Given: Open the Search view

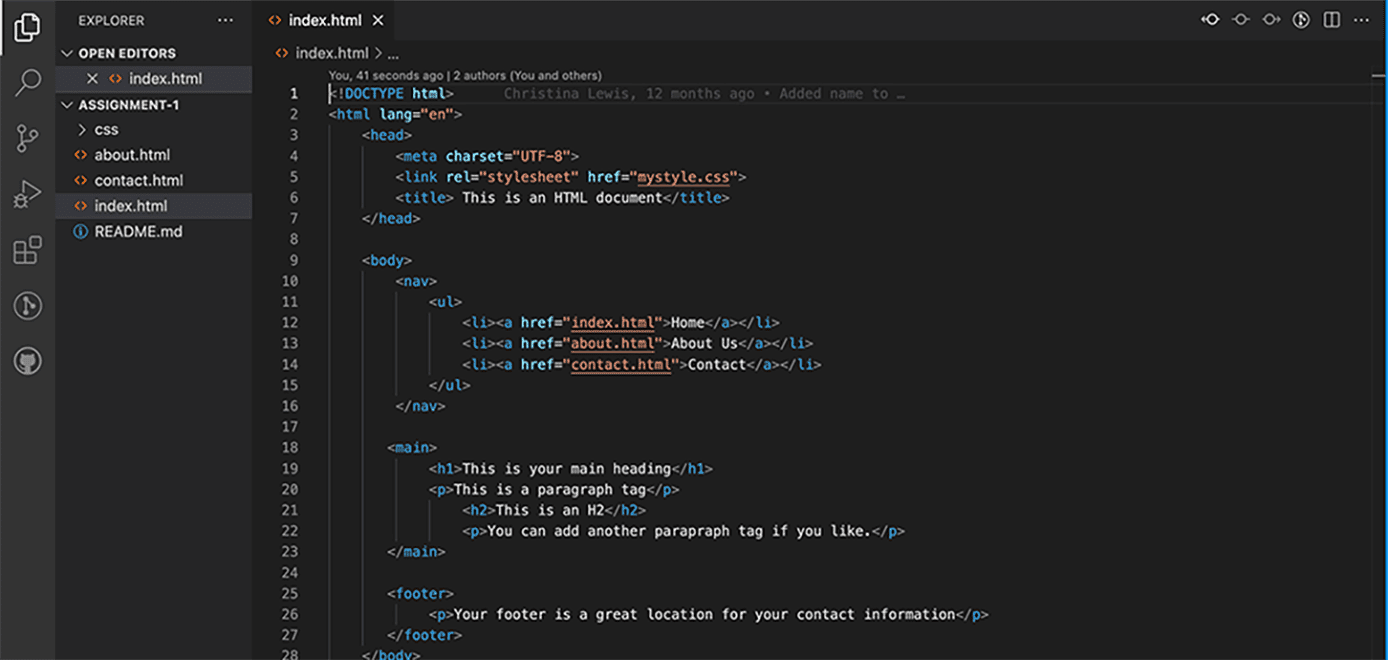Looking at the screenshot, I should 27,83.
